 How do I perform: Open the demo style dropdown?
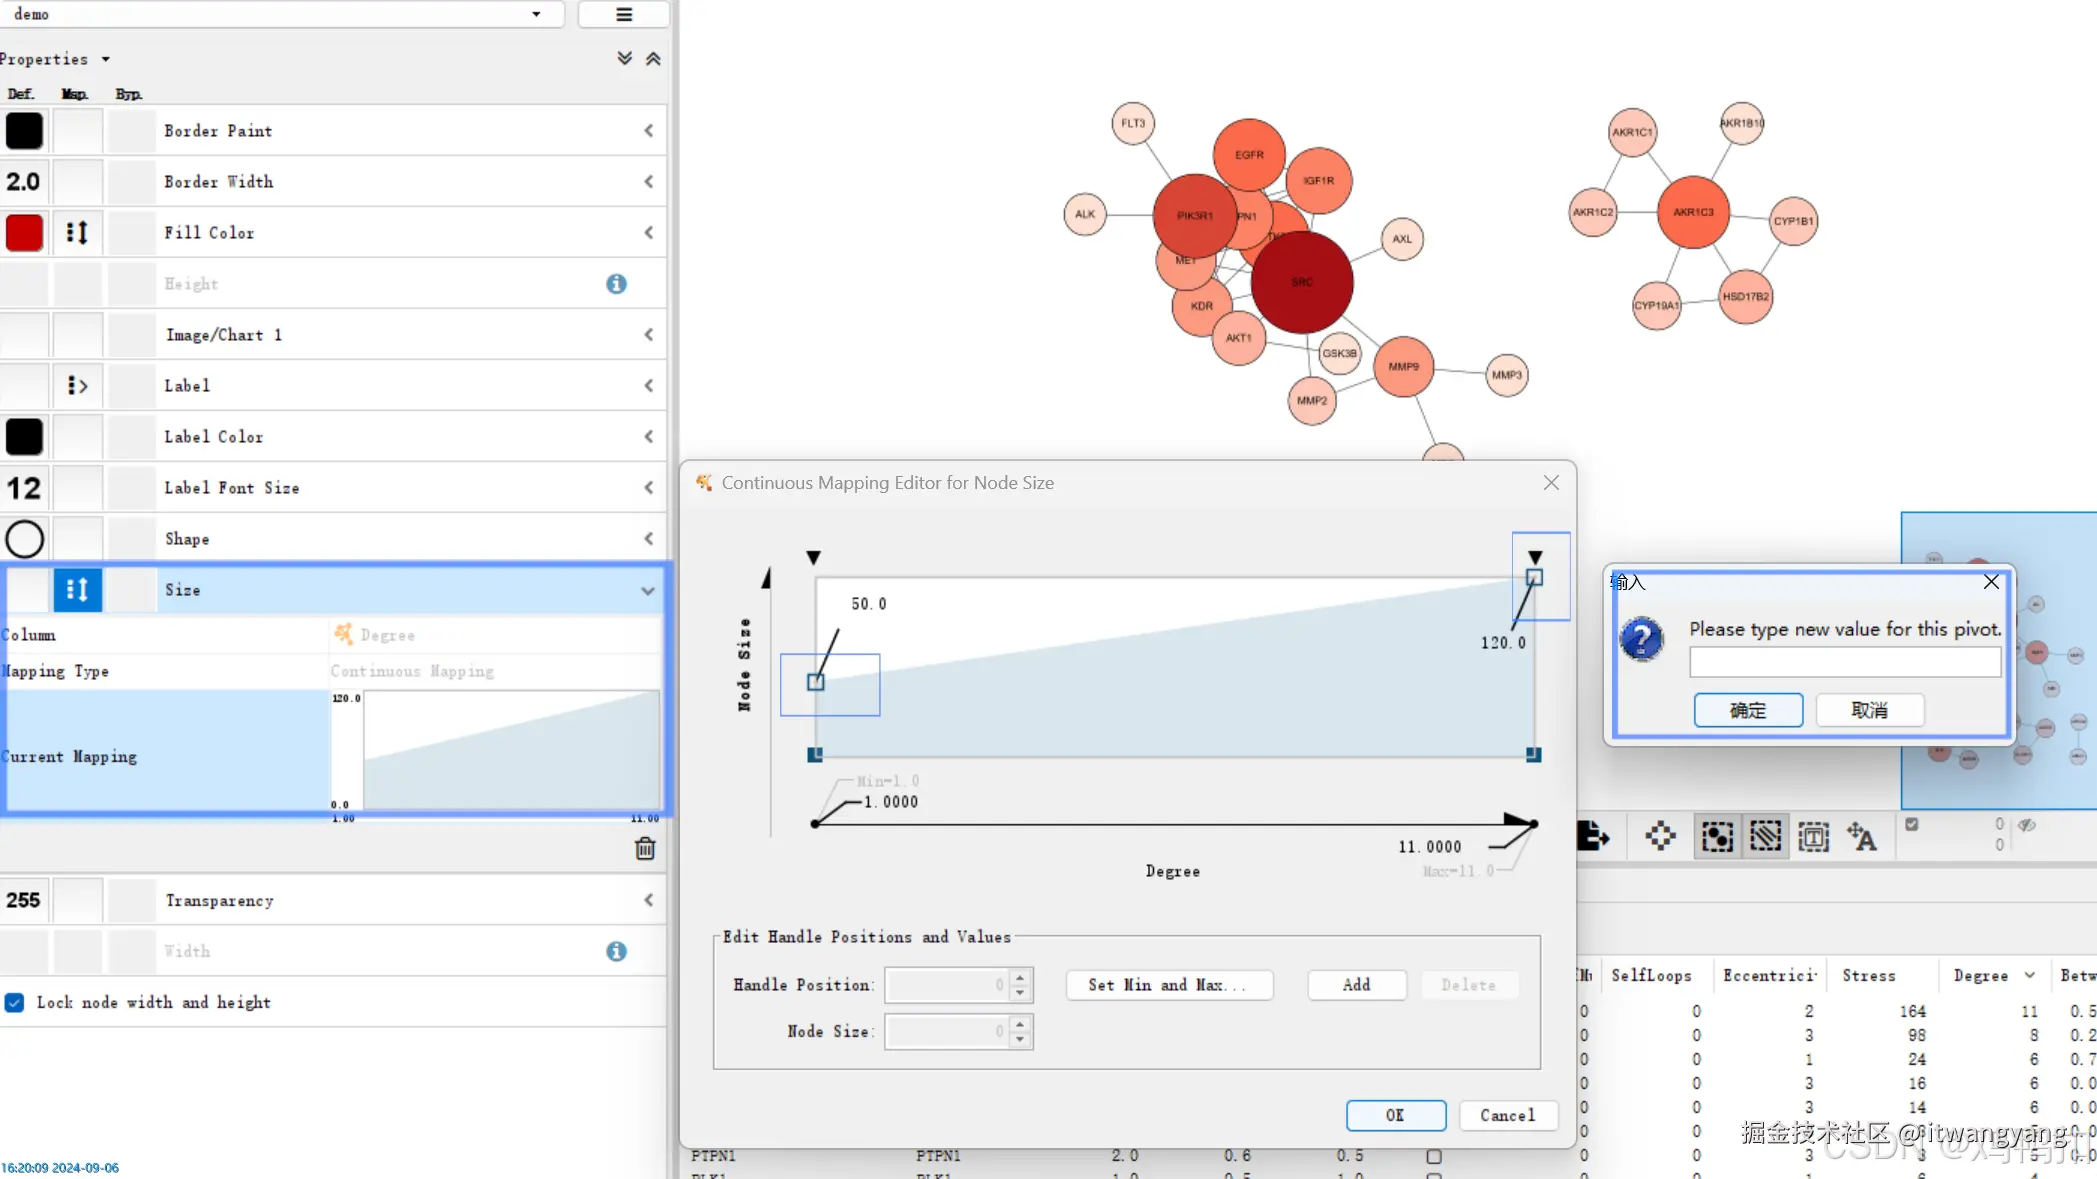(536, 14)
